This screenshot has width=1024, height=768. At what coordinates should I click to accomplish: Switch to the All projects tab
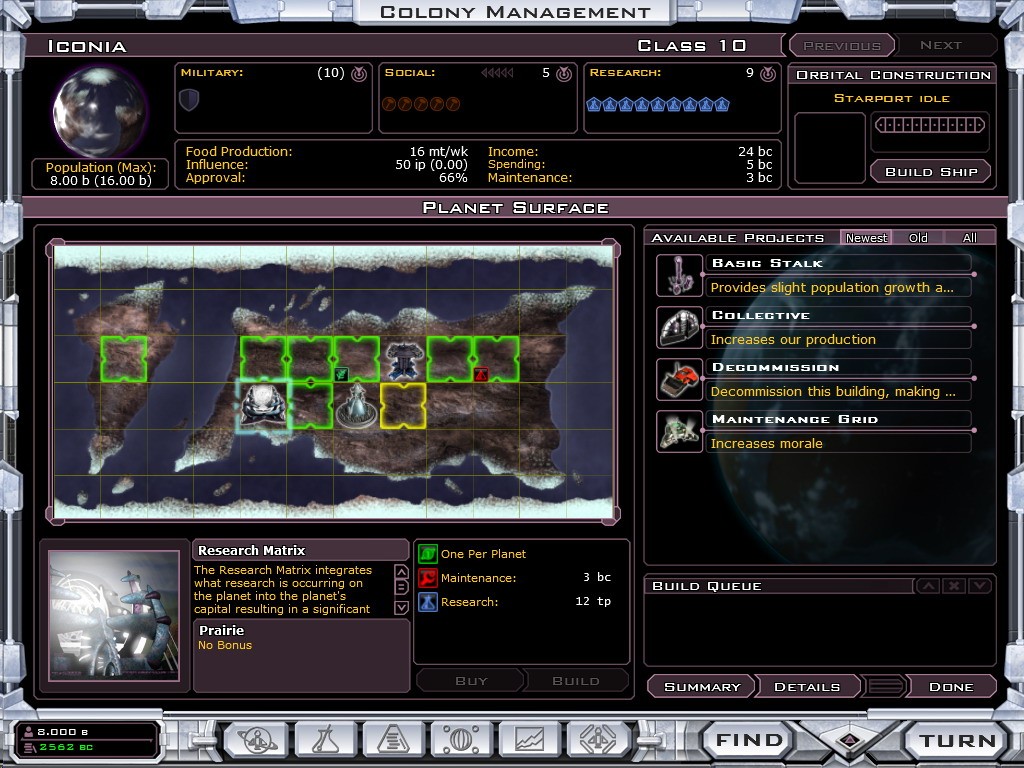(x=969, y=238)
